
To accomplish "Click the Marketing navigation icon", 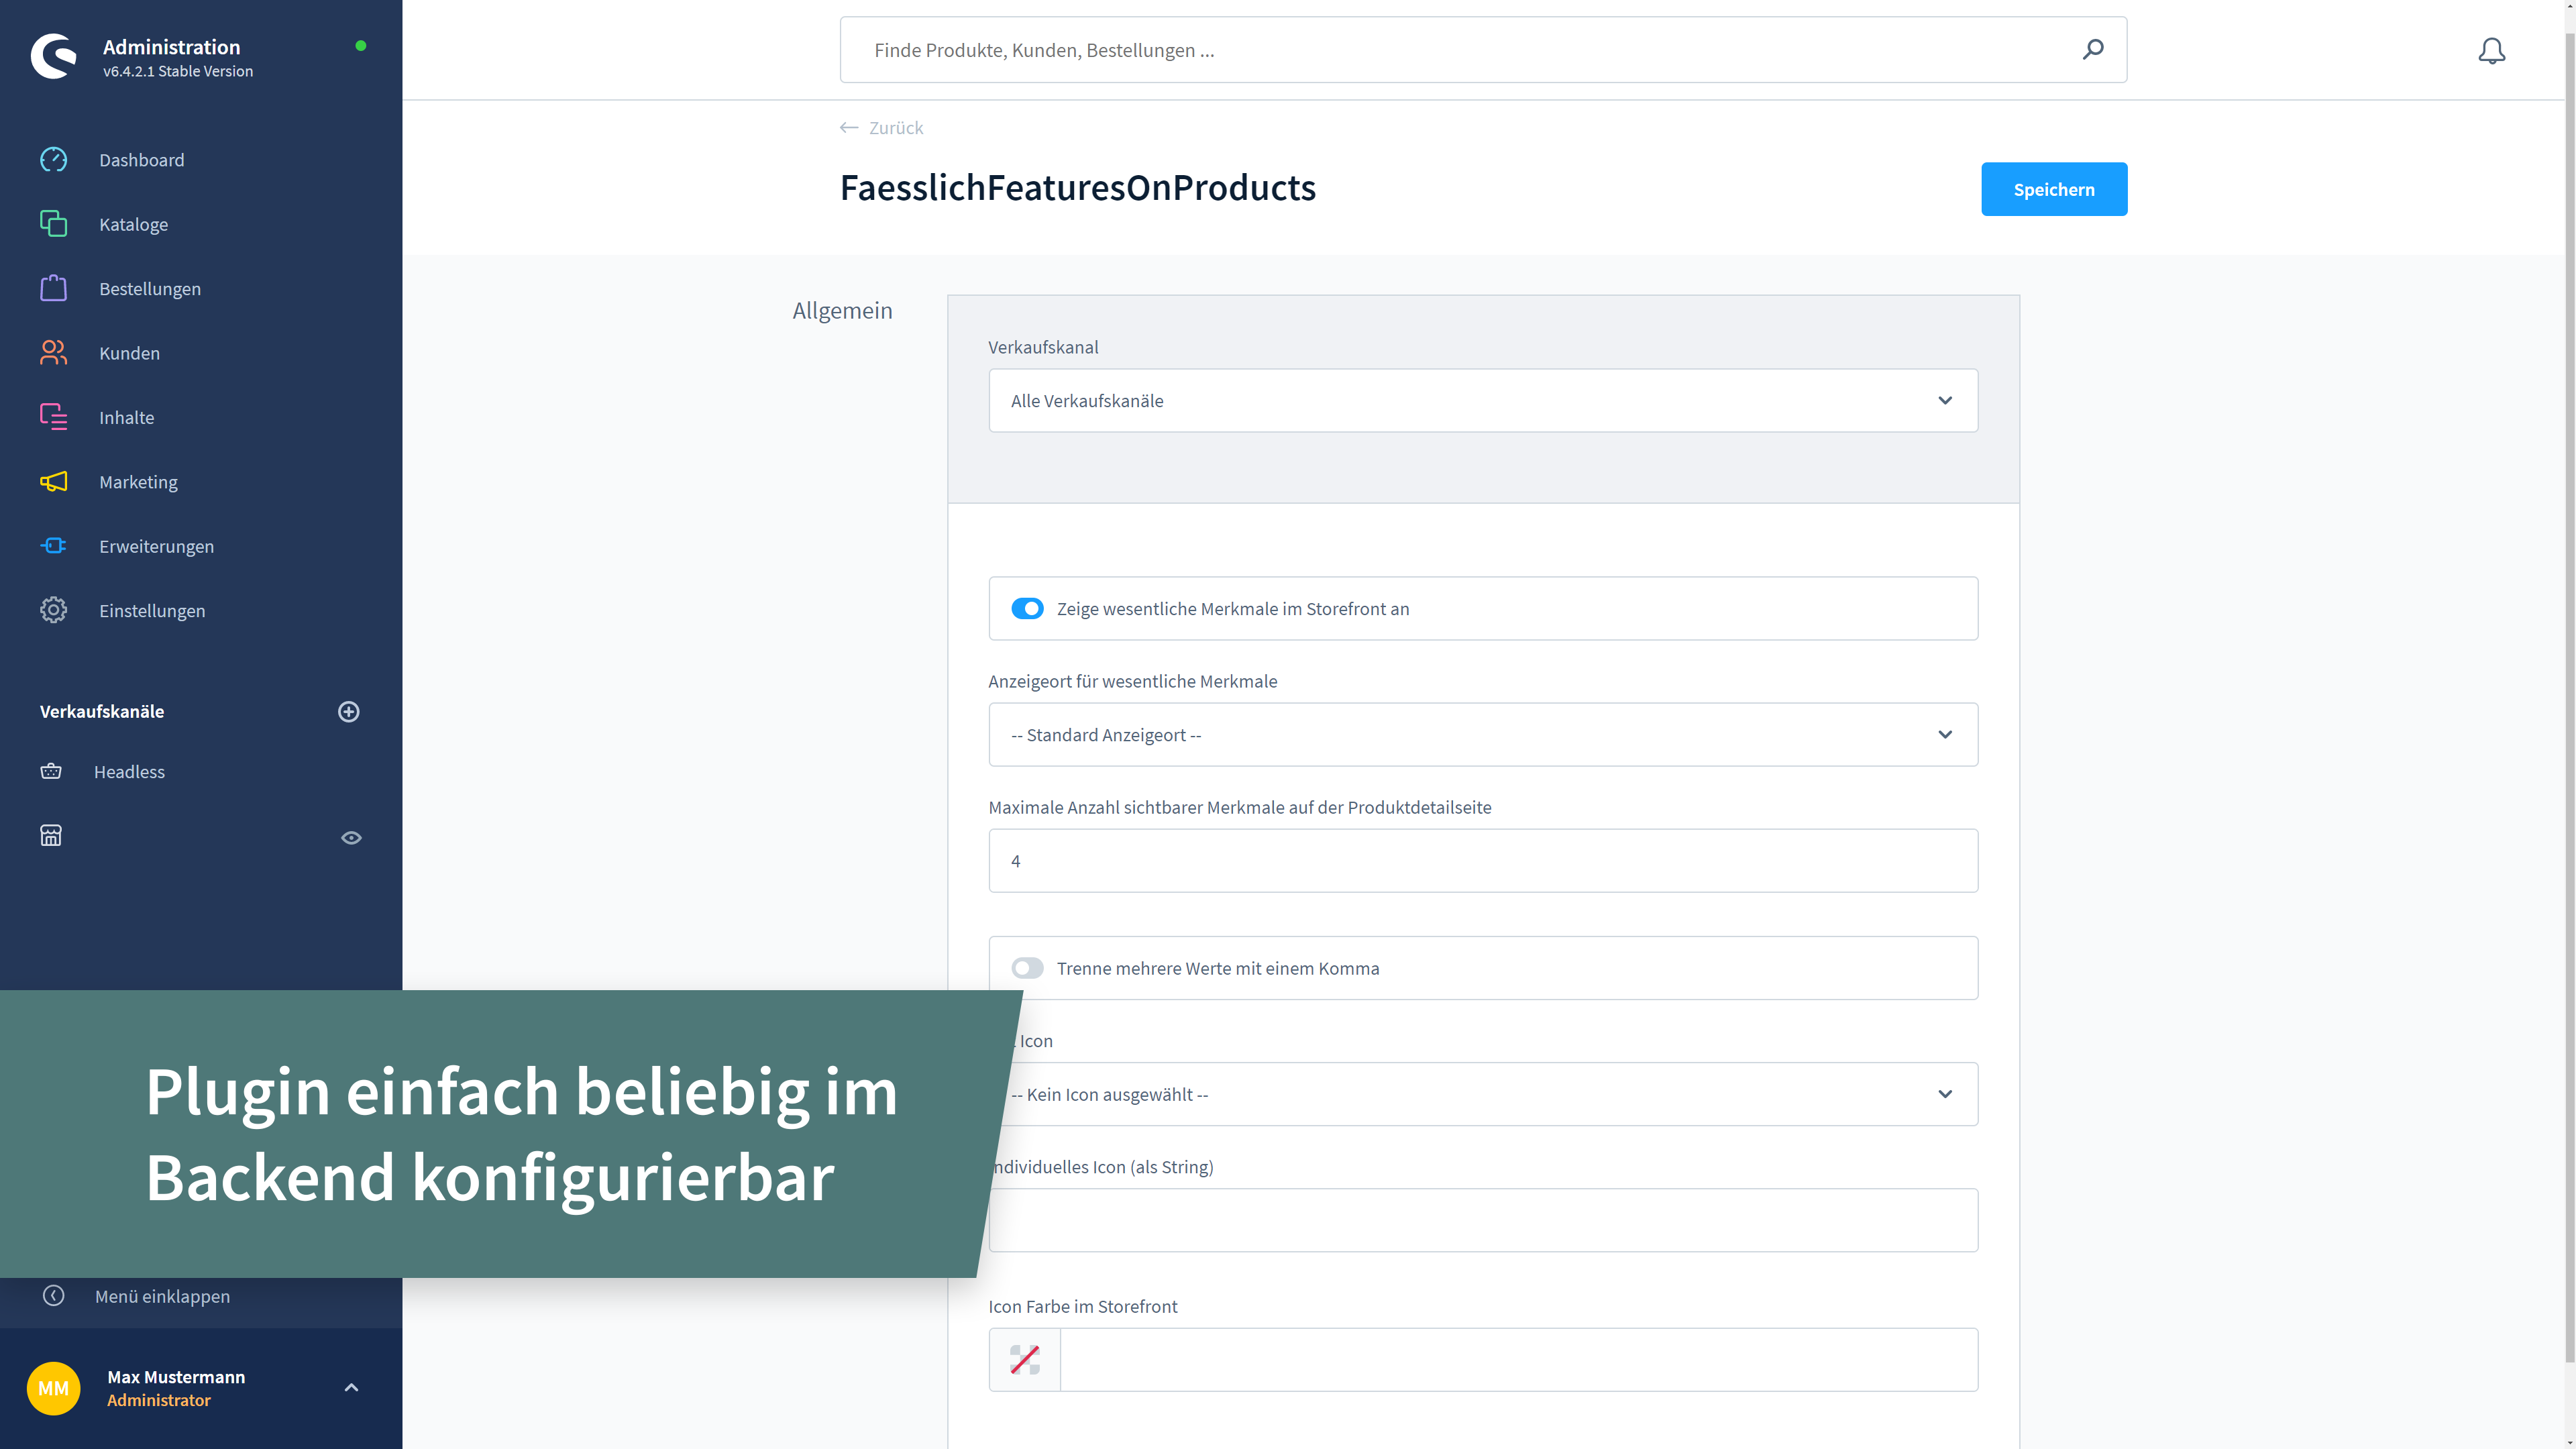I will [x=53, y=481].
